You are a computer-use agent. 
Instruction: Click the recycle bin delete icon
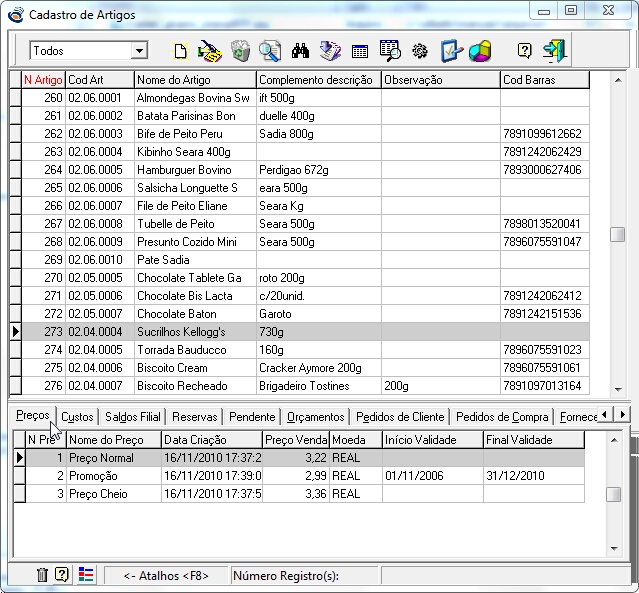click(240, 51)
